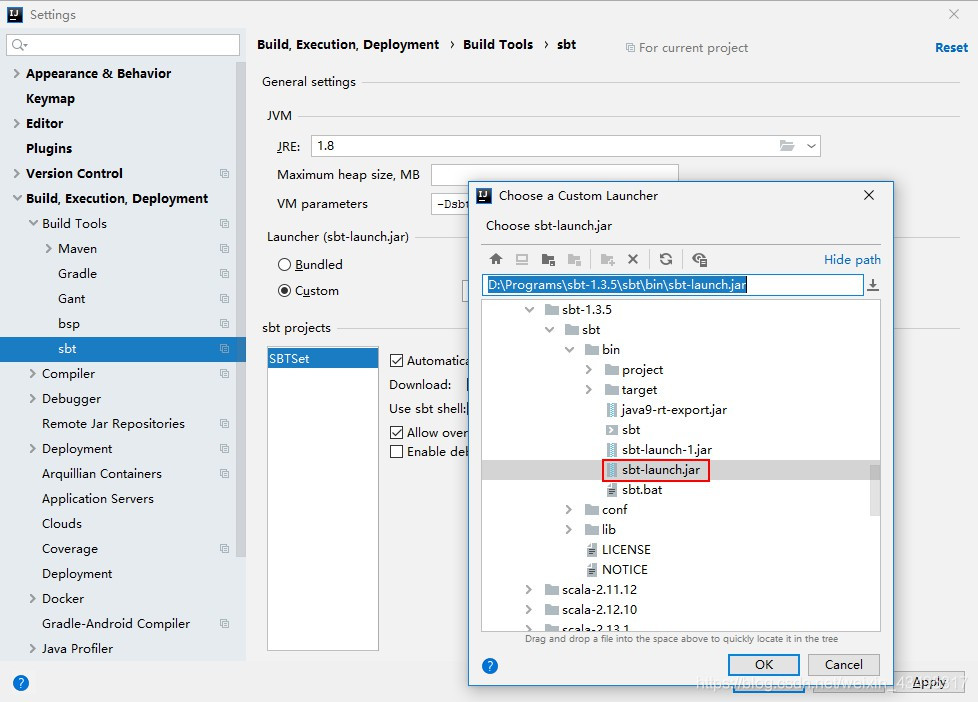This screenshot has height=702, width=978.
Task: Select the Desktop shortcut icon in the dialog
Action: pyautogui.click(x=521, y=259)
